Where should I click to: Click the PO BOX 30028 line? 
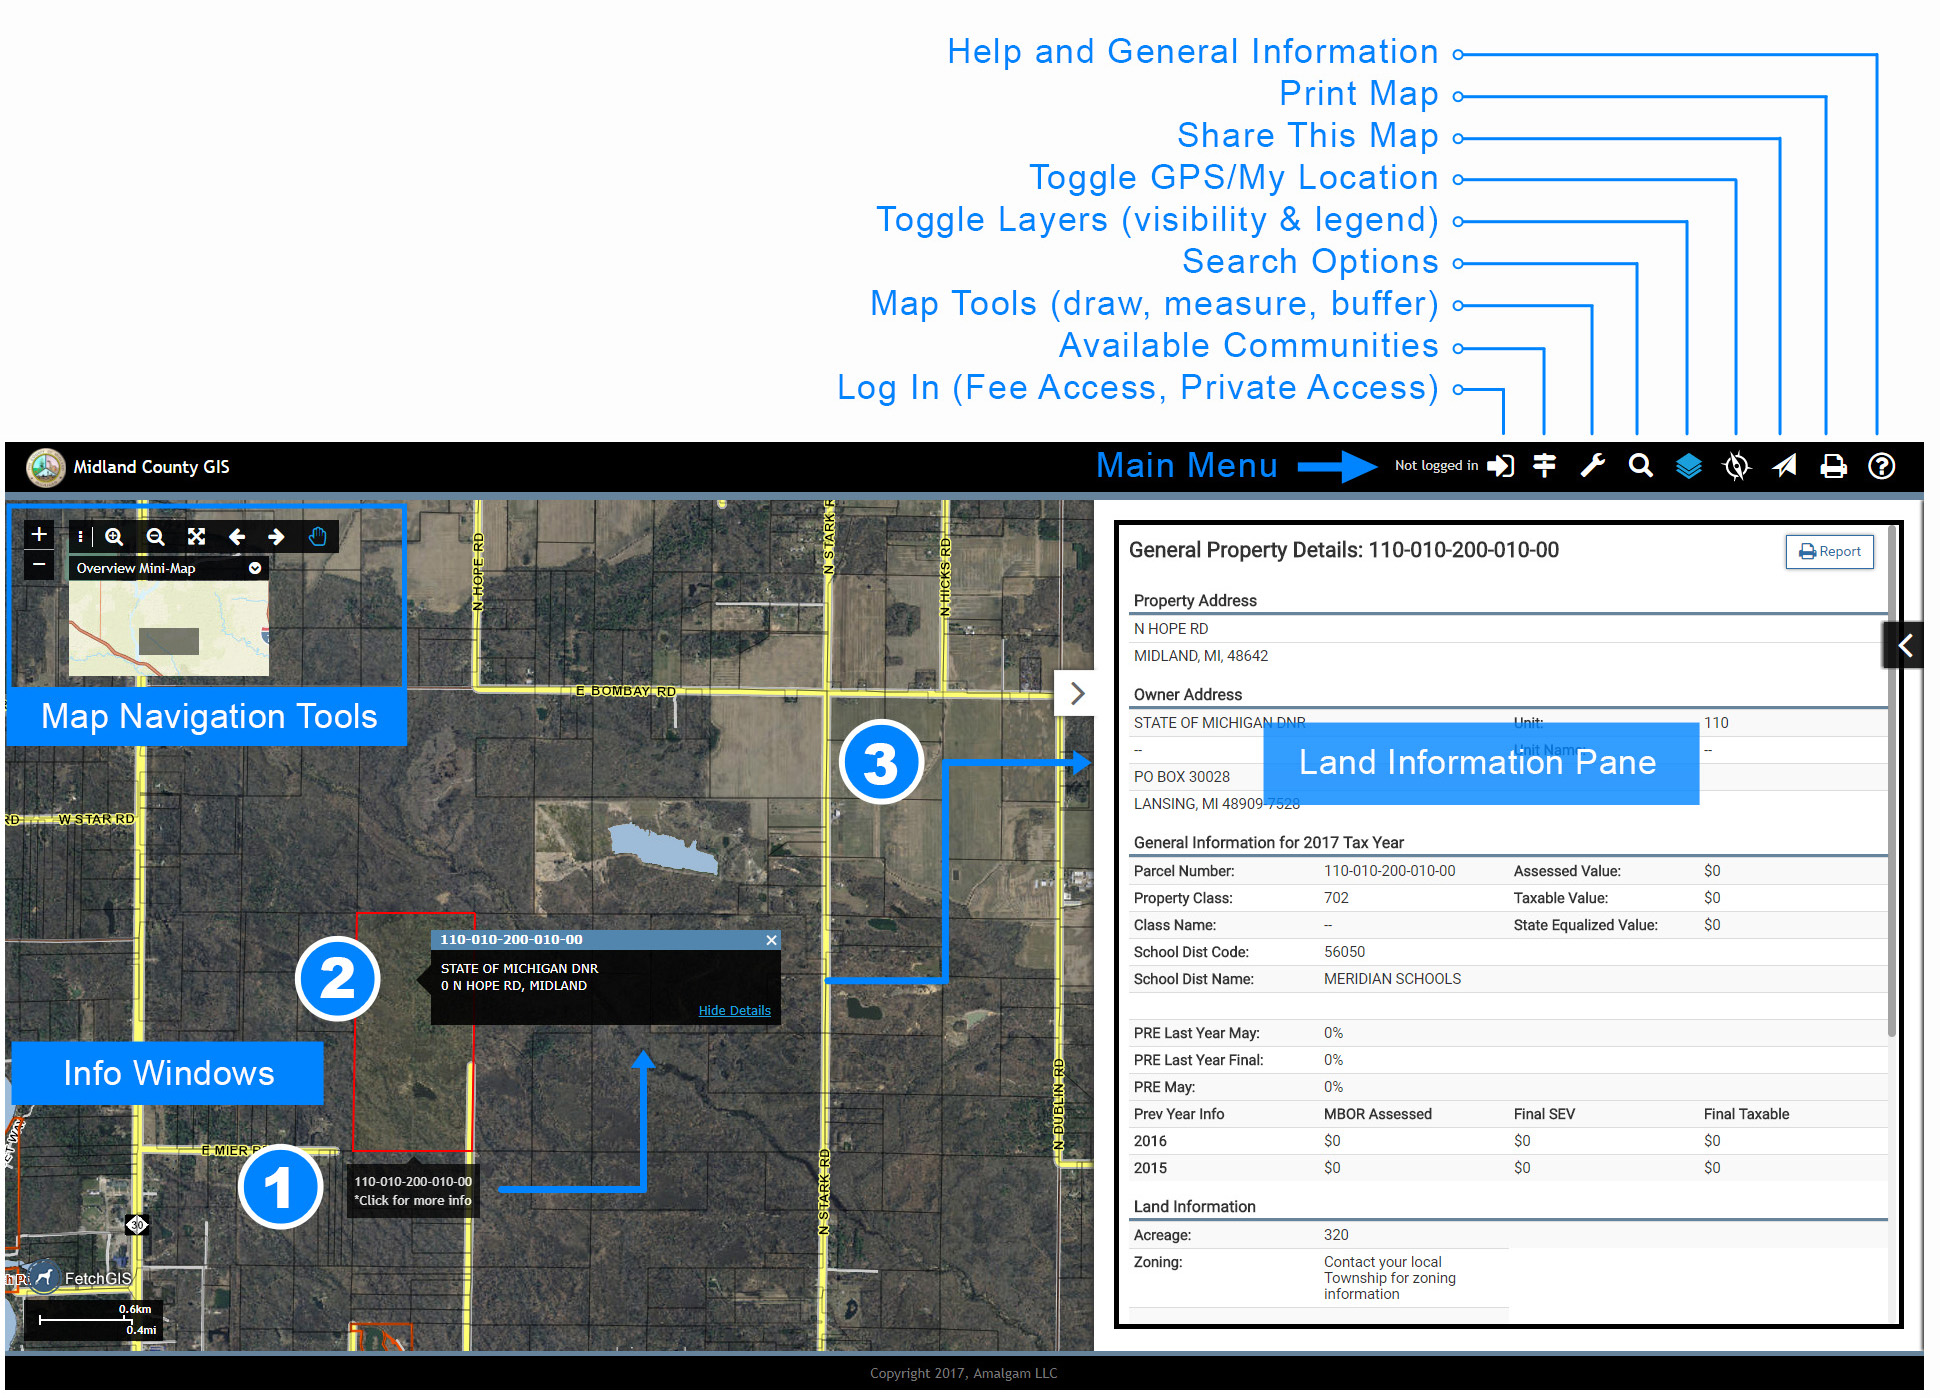click(x=1182, y=777)
